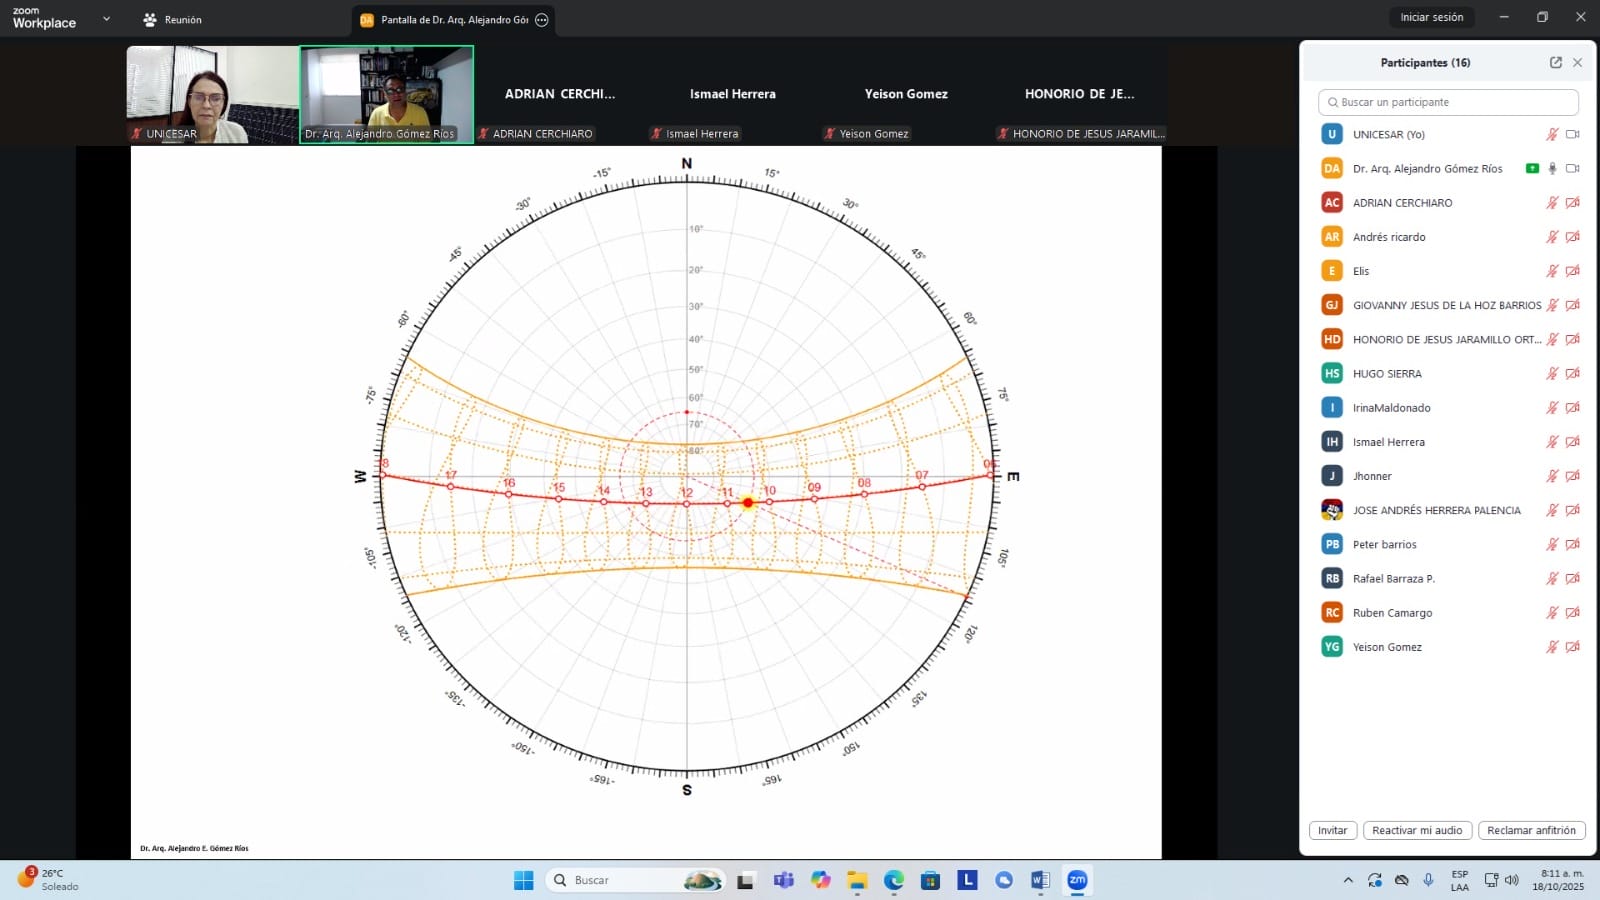This screenshot has width=1600, height=900.
Task: Click microphone icon next to Dr. Arq. Alejandro
Action: pyautogui.click(x=1552, y=168)
